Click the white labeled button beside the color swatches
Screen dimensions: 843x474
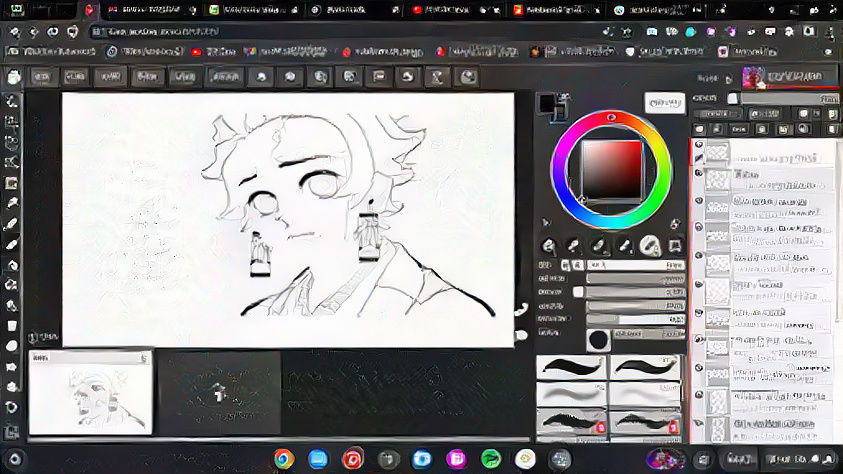(x=665, y=103)
